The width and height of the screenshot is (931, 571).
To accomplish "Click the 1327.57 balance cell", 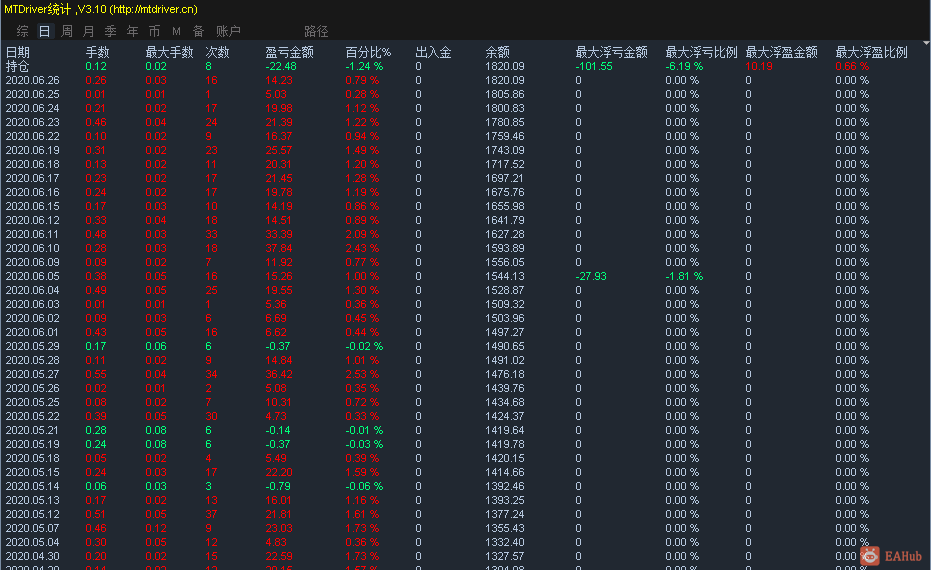I will (505, 556).
